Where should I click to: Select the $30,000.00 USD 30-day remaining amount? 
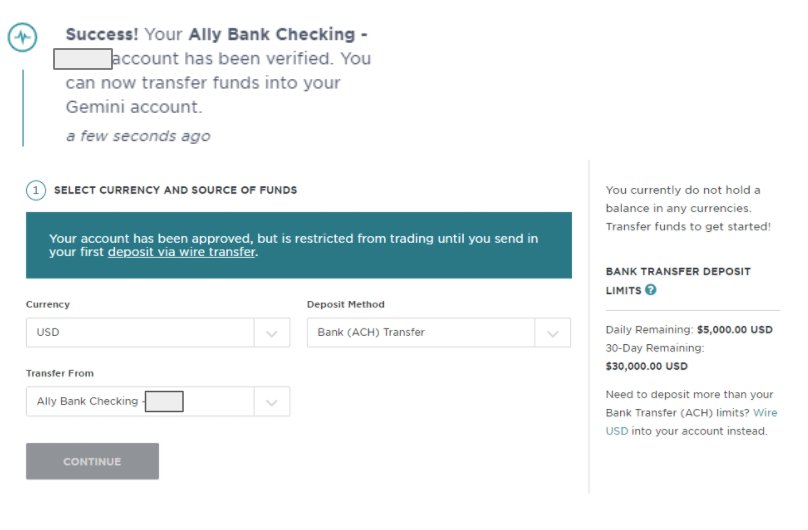646,366
